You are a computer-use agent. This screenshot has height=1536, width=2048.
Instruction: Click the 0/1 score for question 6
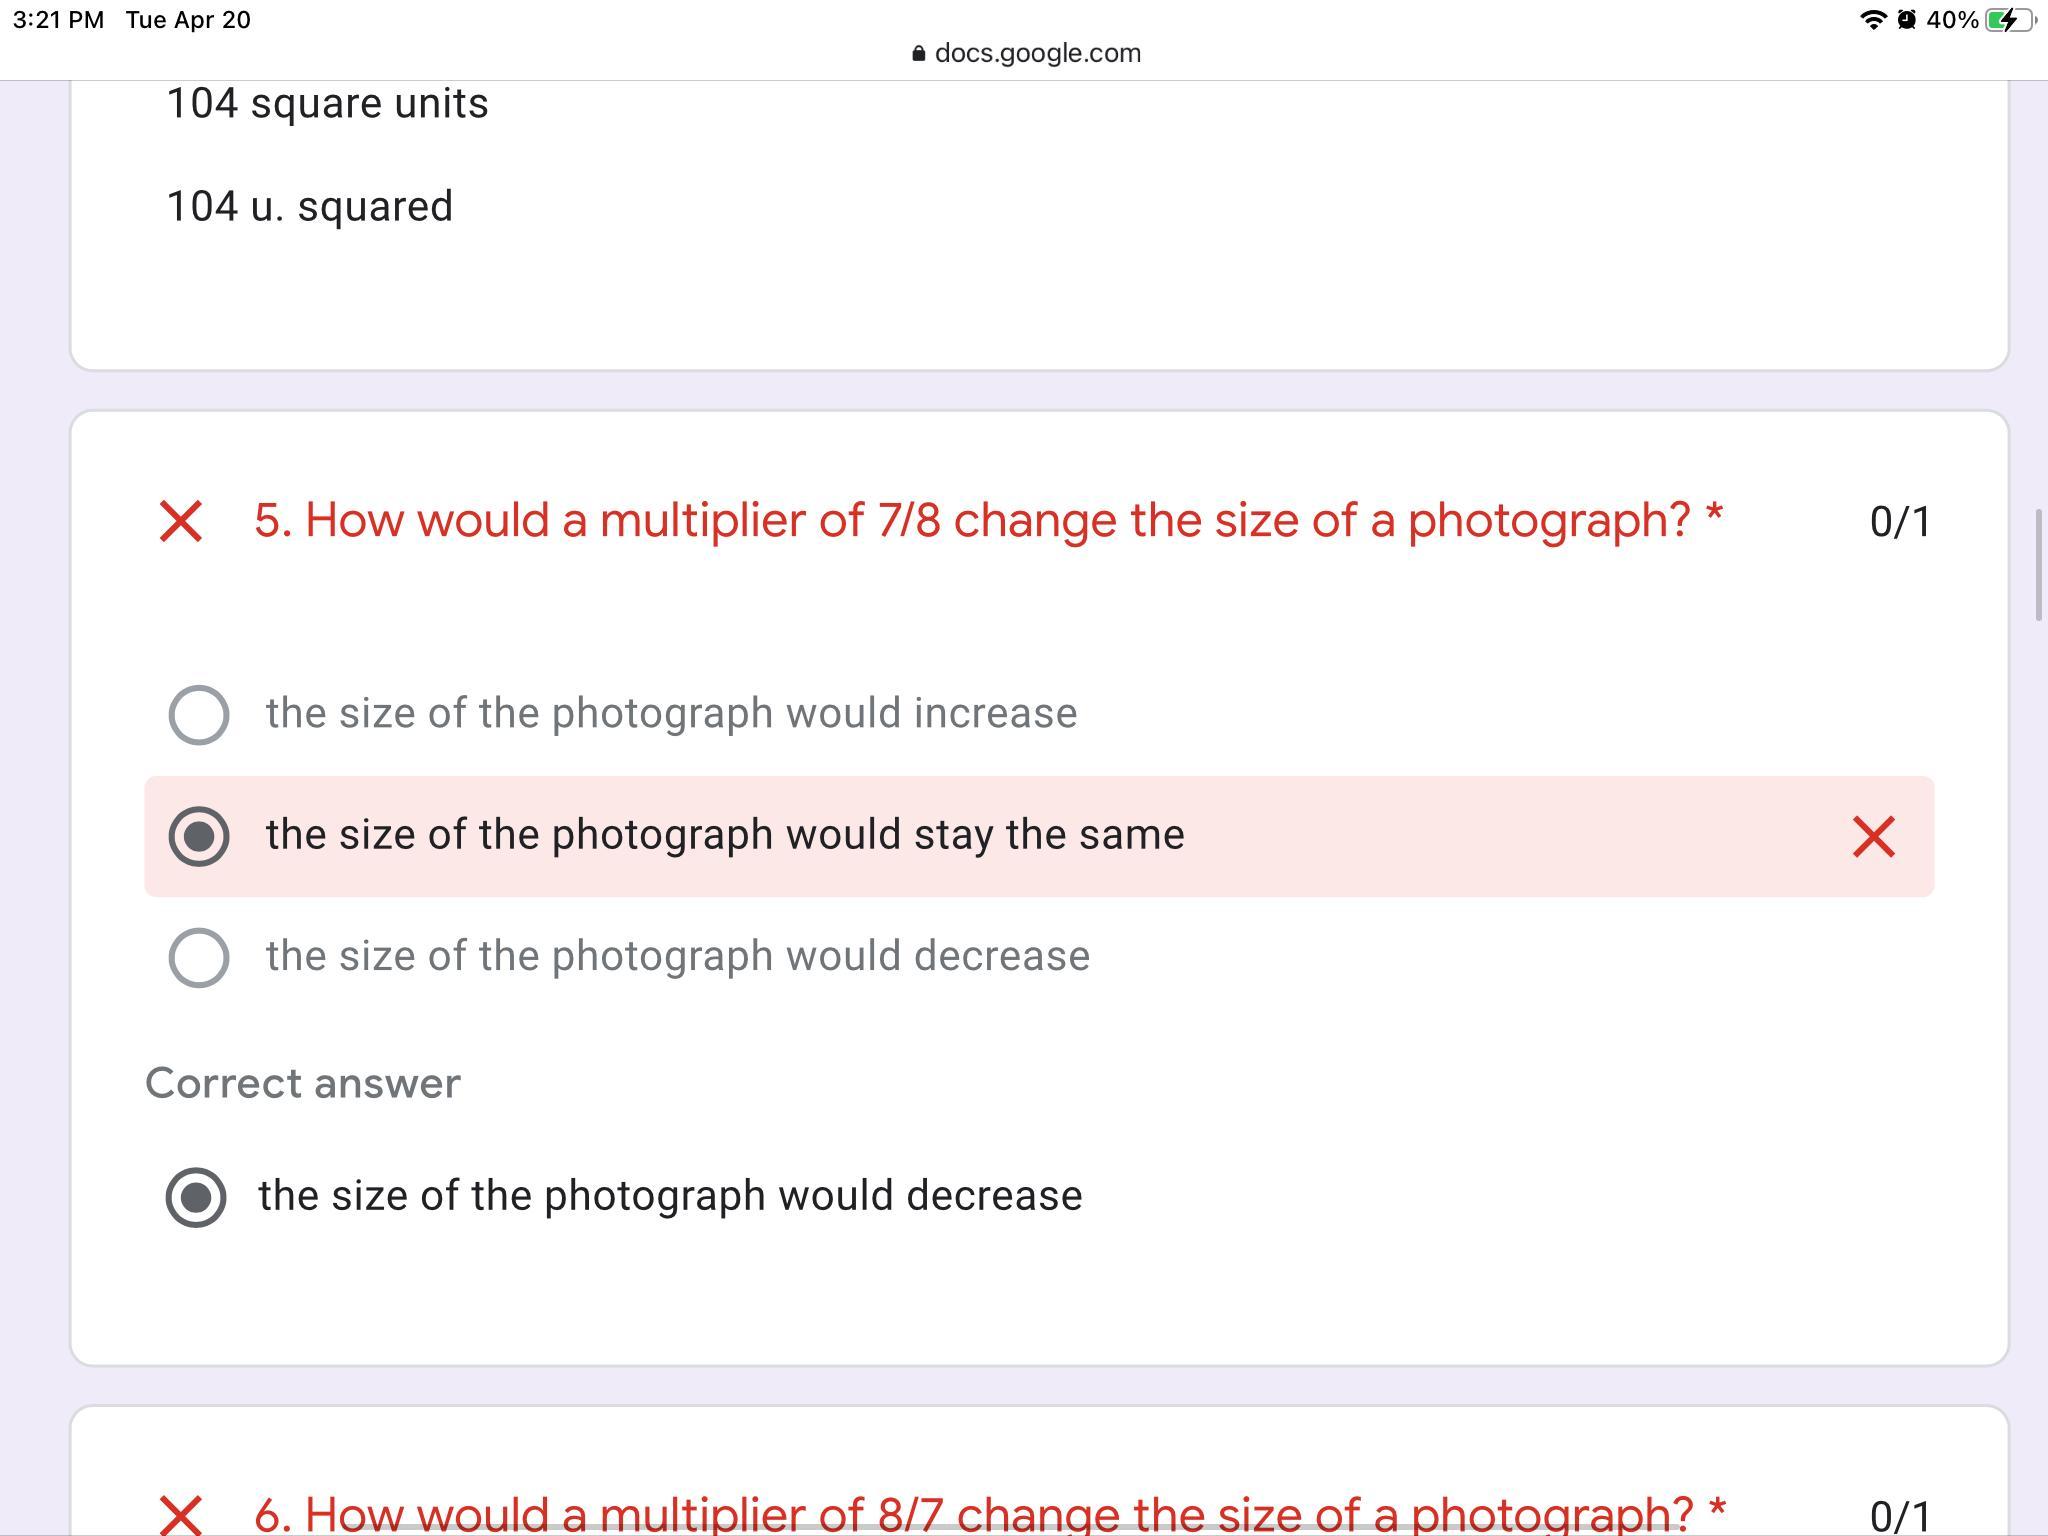pyautogui.click(x=1899, y=1516)
